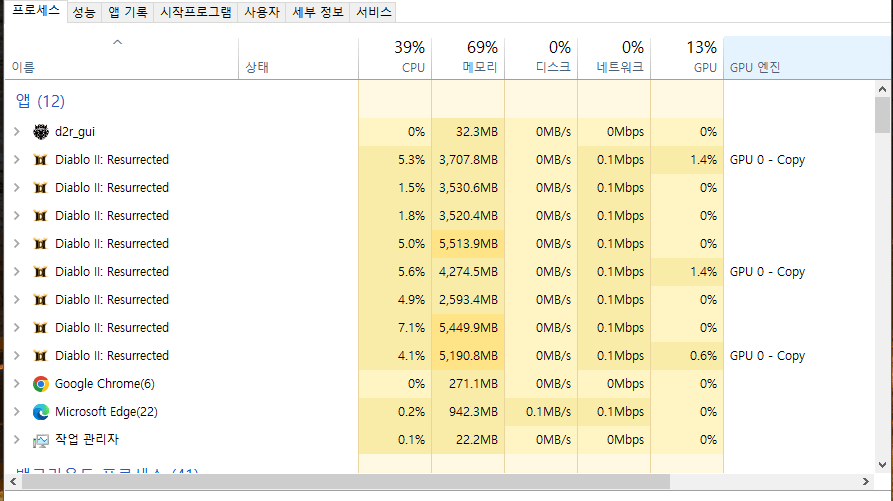Viewport: 893px width, 501px height.
Task: Click Diablo icon in the 5,449.9MB row
Action: point(40,327)
